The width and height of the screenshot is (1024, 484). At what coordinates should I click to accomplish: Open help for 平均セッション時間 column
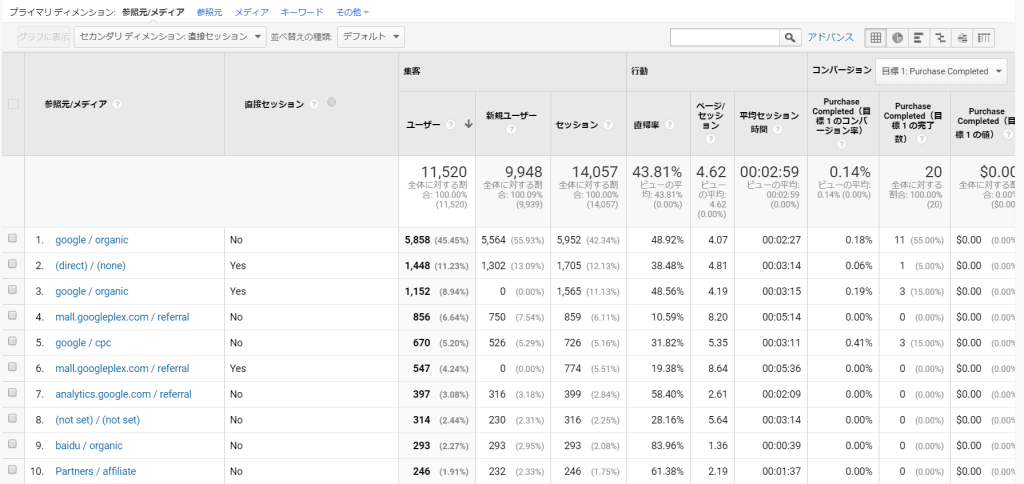click(777, 129)
